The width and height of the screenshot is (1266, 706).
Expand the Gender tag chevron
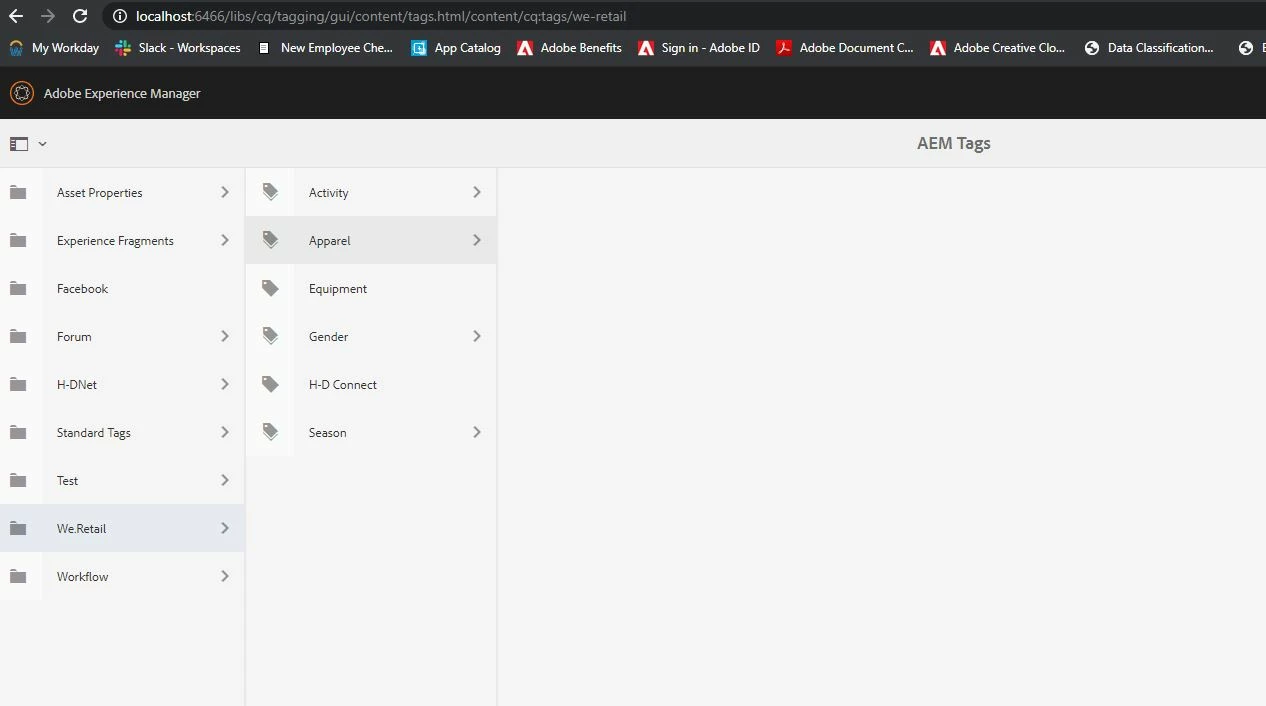tap(477, 336)
